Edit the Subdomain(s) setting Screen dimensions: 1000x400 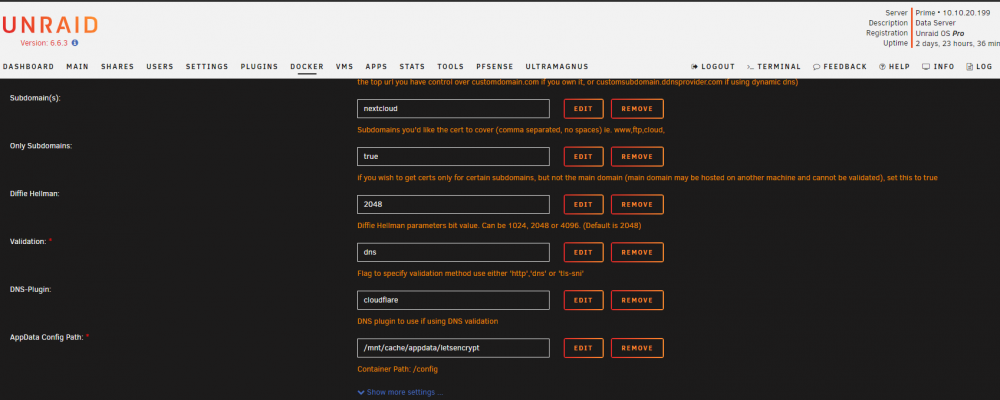[584, 108]
